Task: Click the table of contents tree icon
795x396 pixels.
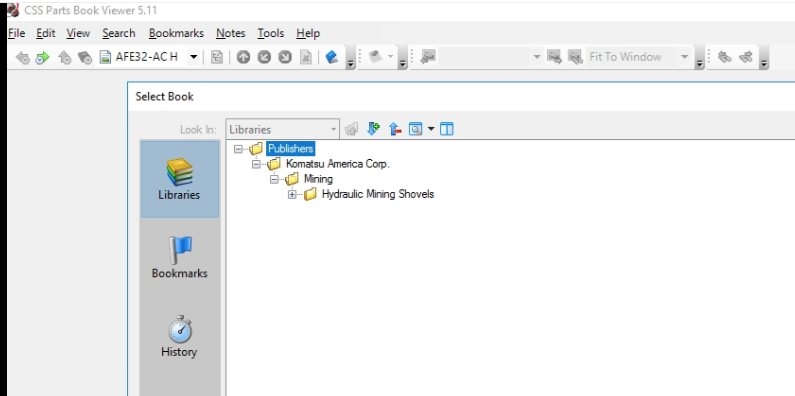Action: coord(216,57)
